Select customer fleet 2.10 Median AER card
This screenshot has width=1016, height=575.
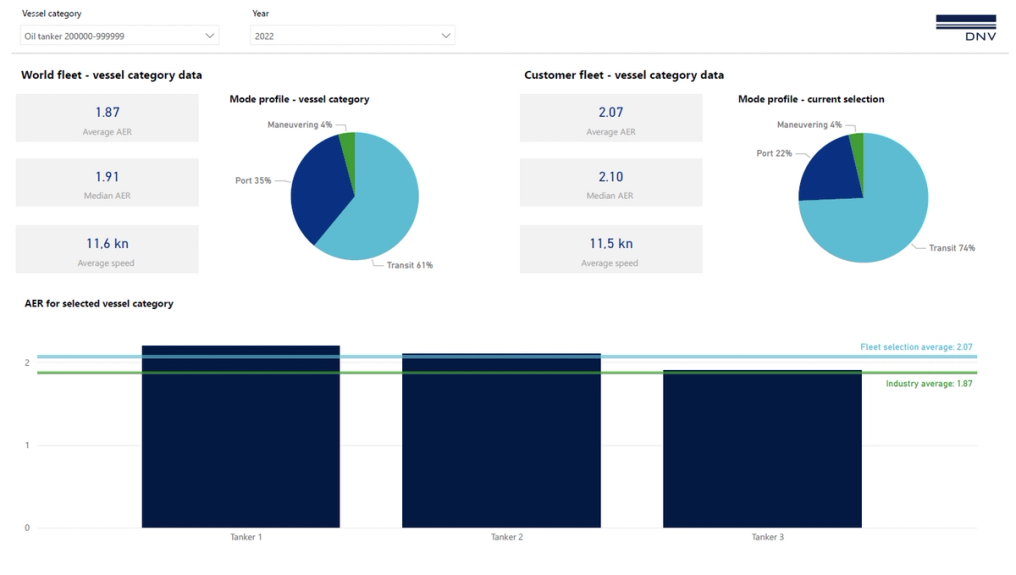611,182
